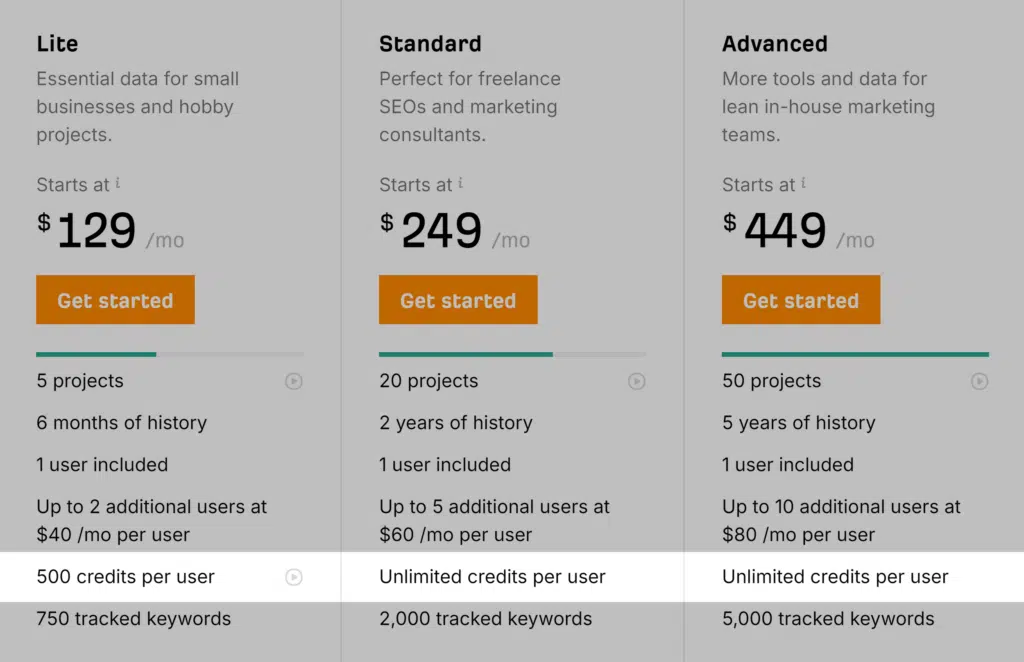Click the 5,000 tracked keywords row
This screenshot has height=662, width=1024.
click(x=828, y=619)
